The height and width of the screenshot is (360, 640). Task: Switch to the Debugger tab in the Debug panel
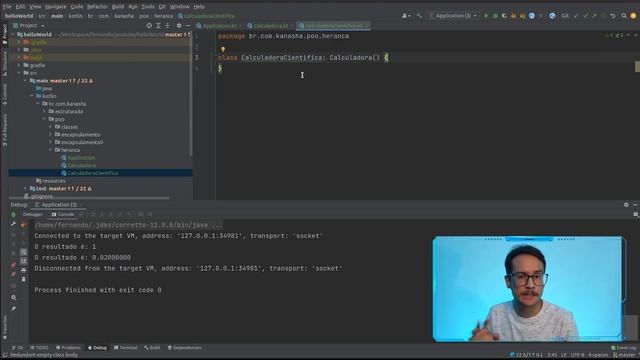(x=33, y=214)
